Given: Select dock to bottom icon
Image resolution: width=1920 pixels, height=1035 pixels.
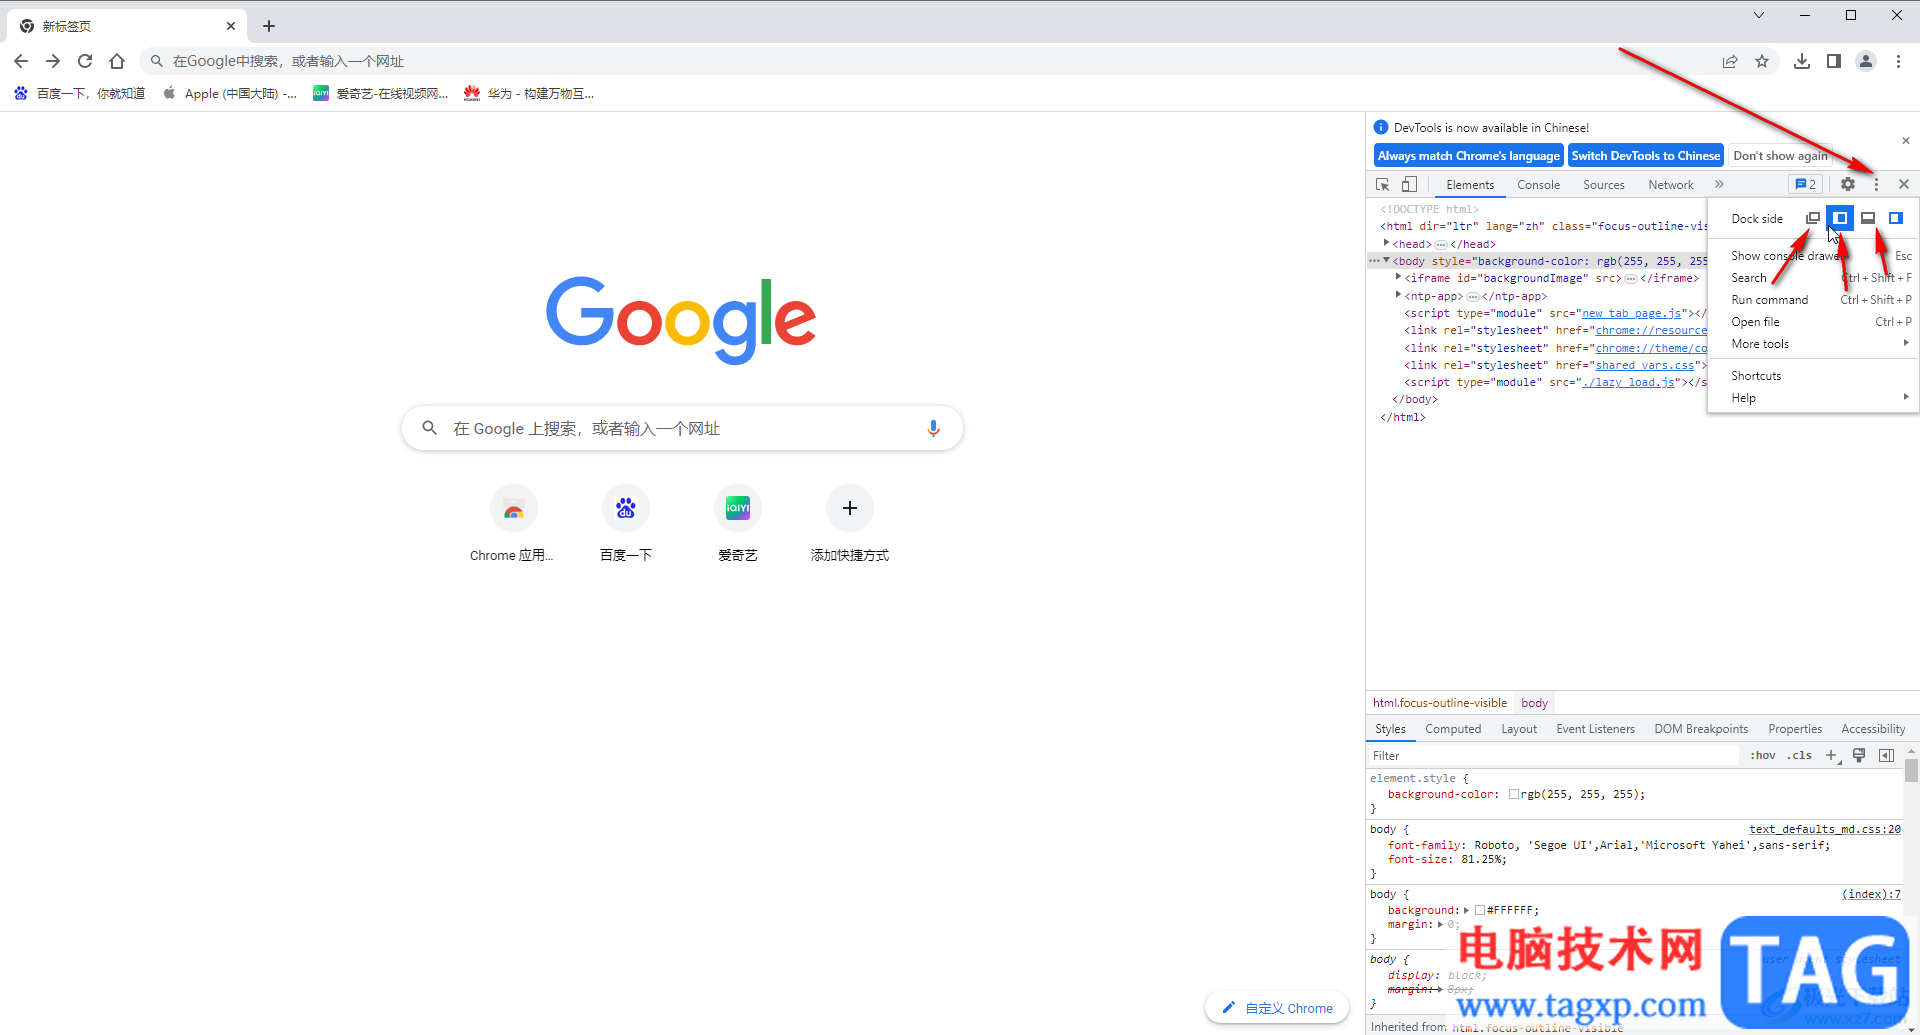Looking at the screenshot, I should pyautogui.click(x=1868, y=218).
